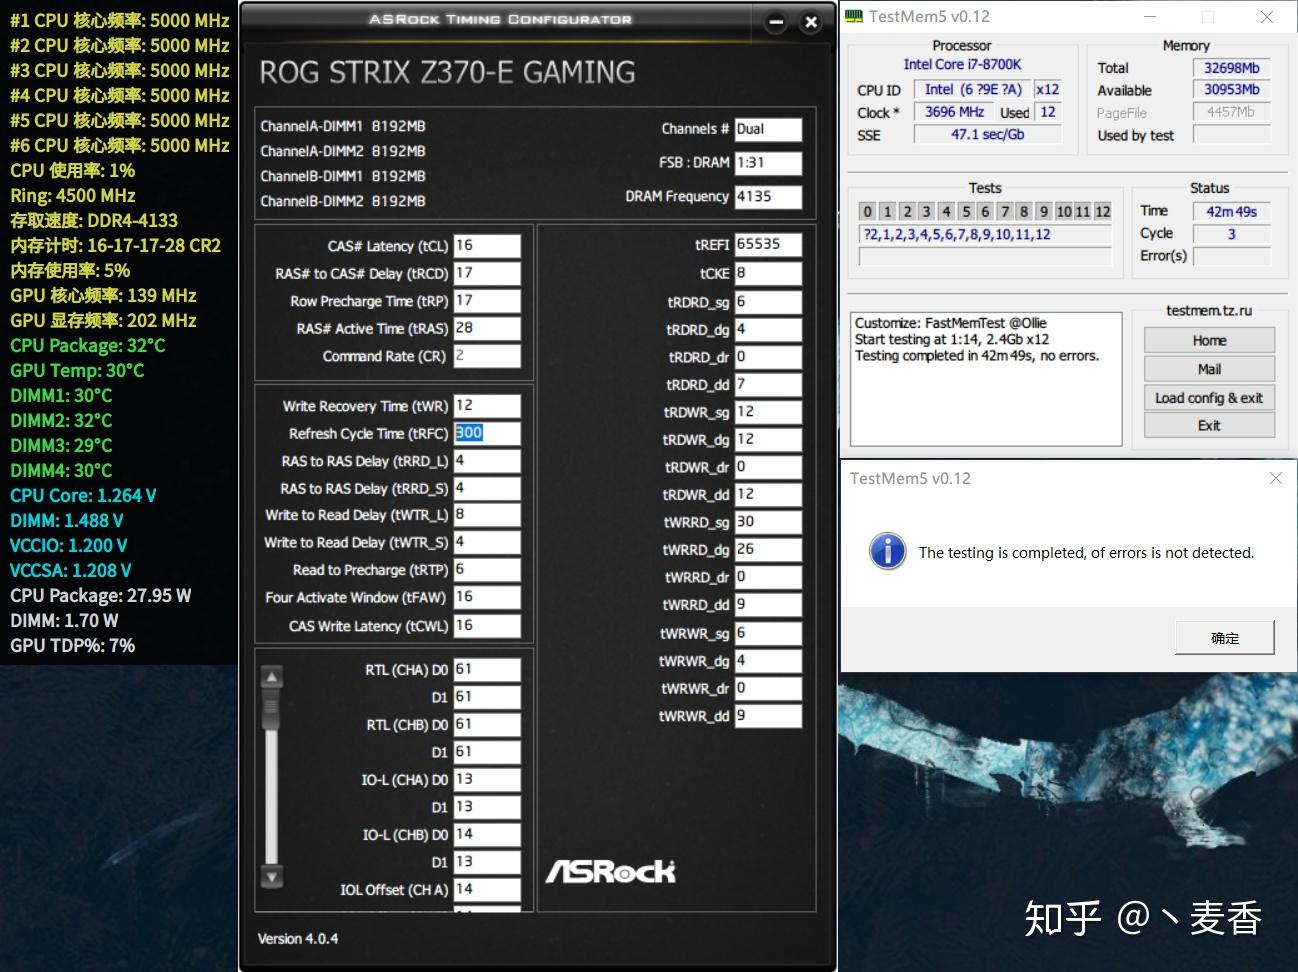Image resolution: width=1298 pixels, height=972 pixels.
Task: Click the tWRRD_dg field showing 26
Action: [x=768, y=550]
